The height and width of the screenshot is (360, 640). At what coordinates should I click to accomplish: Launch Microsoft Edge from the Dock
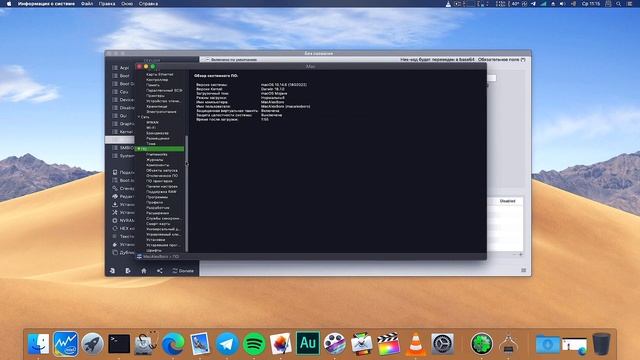[173, 344]
